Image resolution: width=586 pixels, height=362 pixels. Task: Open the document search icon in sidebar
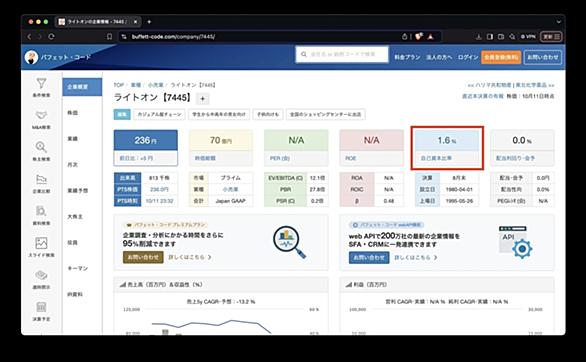tap(41, 211)
